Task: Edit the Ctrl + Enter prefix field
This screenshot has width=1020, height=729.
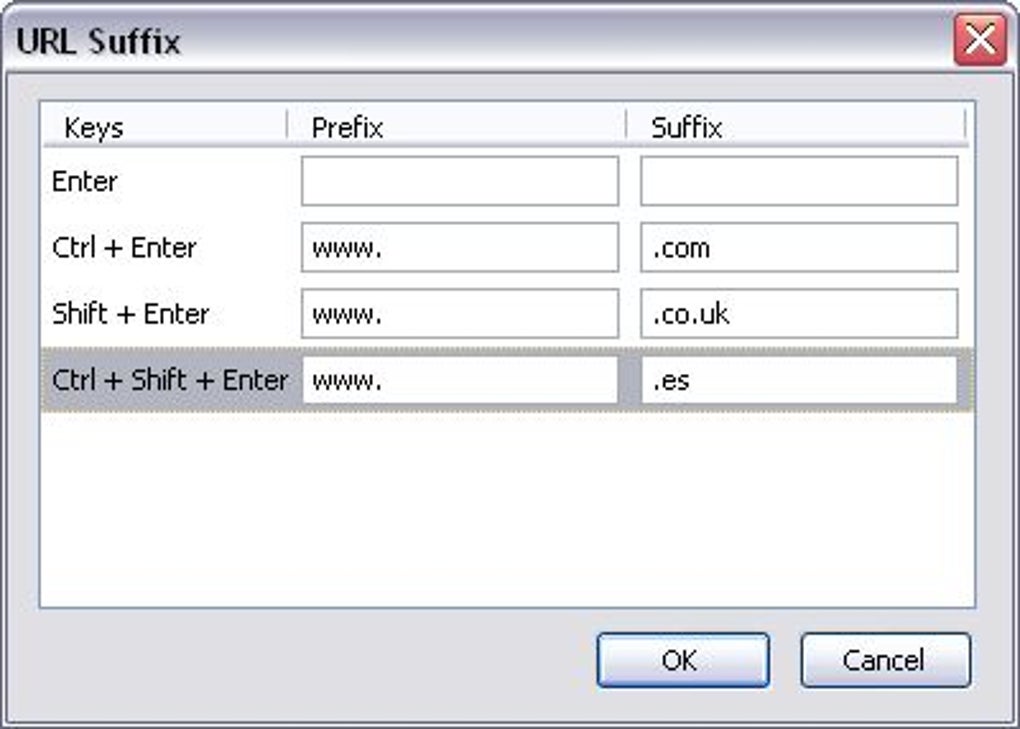Action: [459, 247]
